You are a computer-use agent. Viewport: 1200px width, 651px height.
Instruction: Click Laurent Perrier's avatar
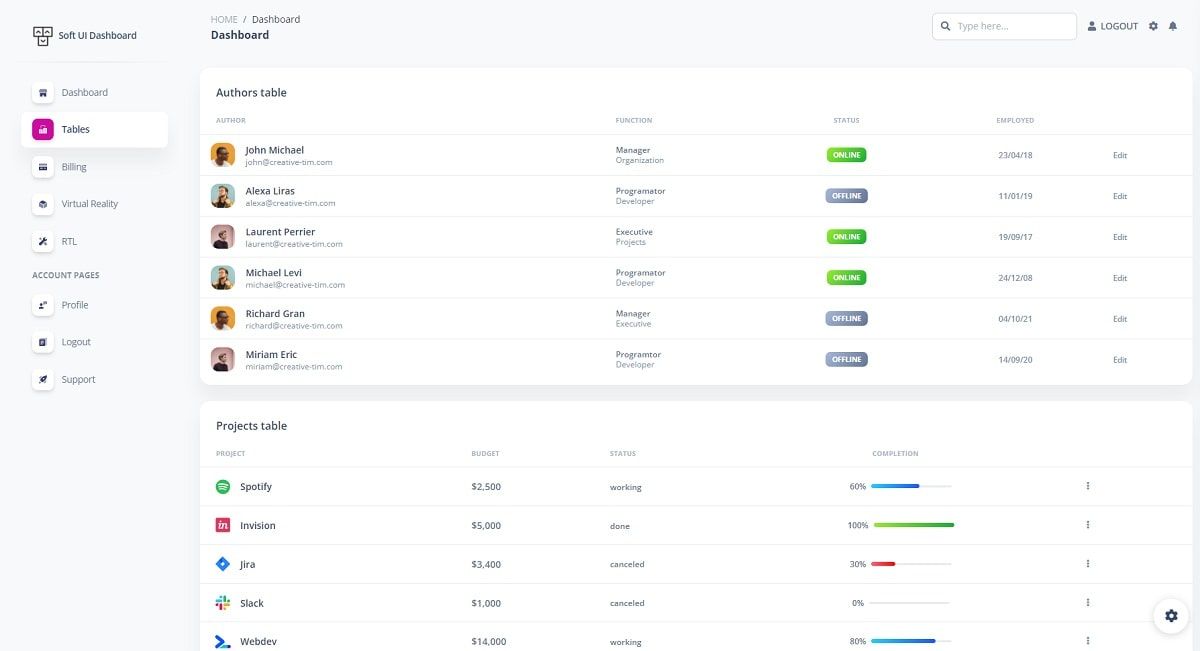click(x=223, y=237)
